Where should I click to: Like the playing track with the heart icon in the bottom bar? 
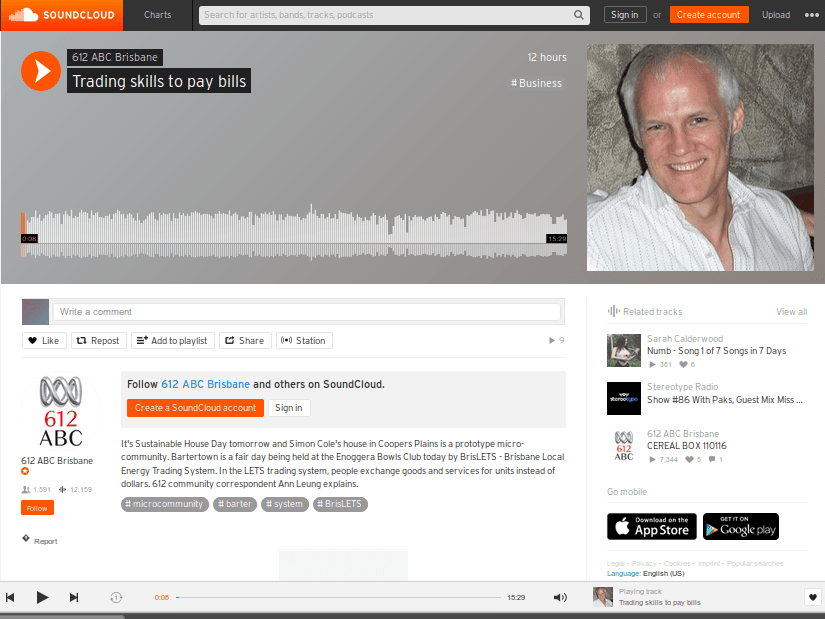(x=812, y=597)
